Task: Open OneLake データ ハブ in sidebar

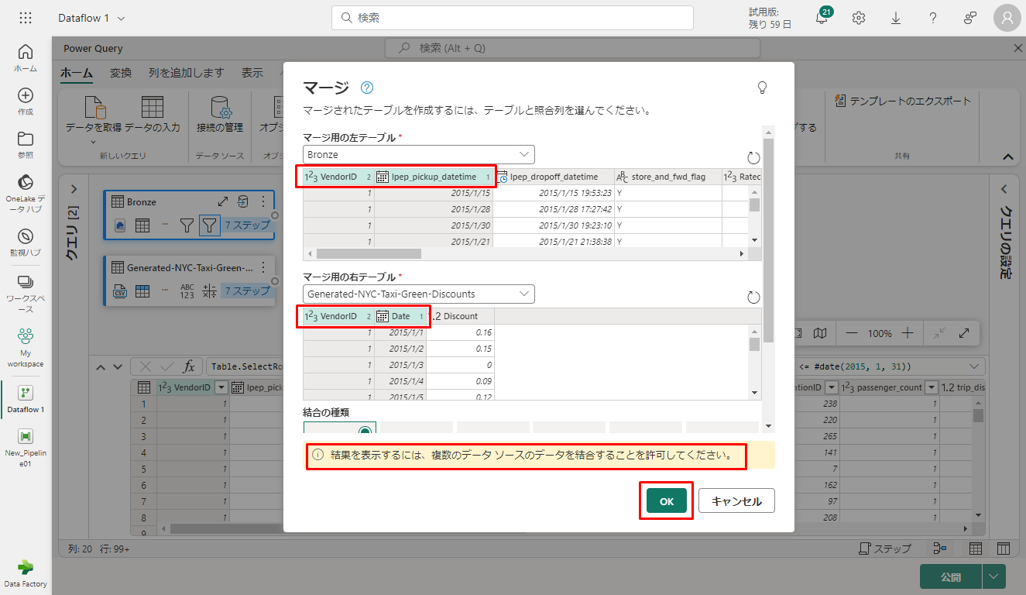Action: tap(25, 192)
